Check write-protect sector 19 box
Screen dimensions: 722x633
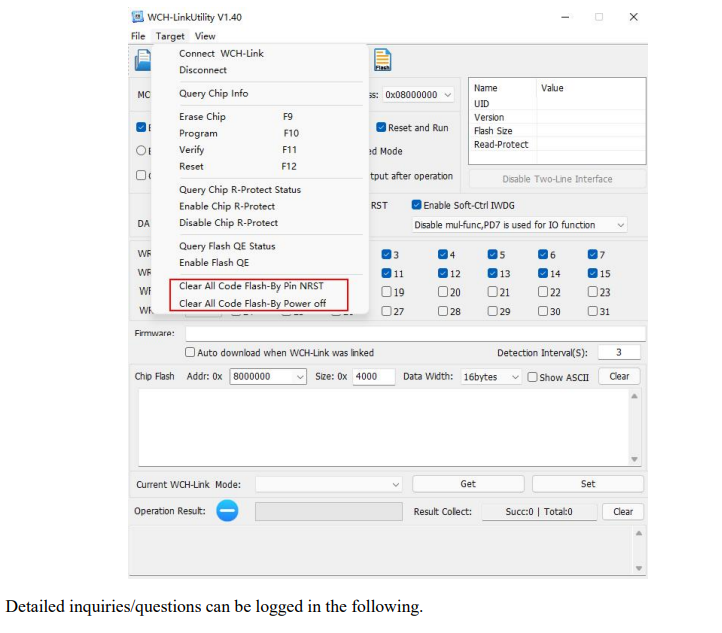coord(386,292)
